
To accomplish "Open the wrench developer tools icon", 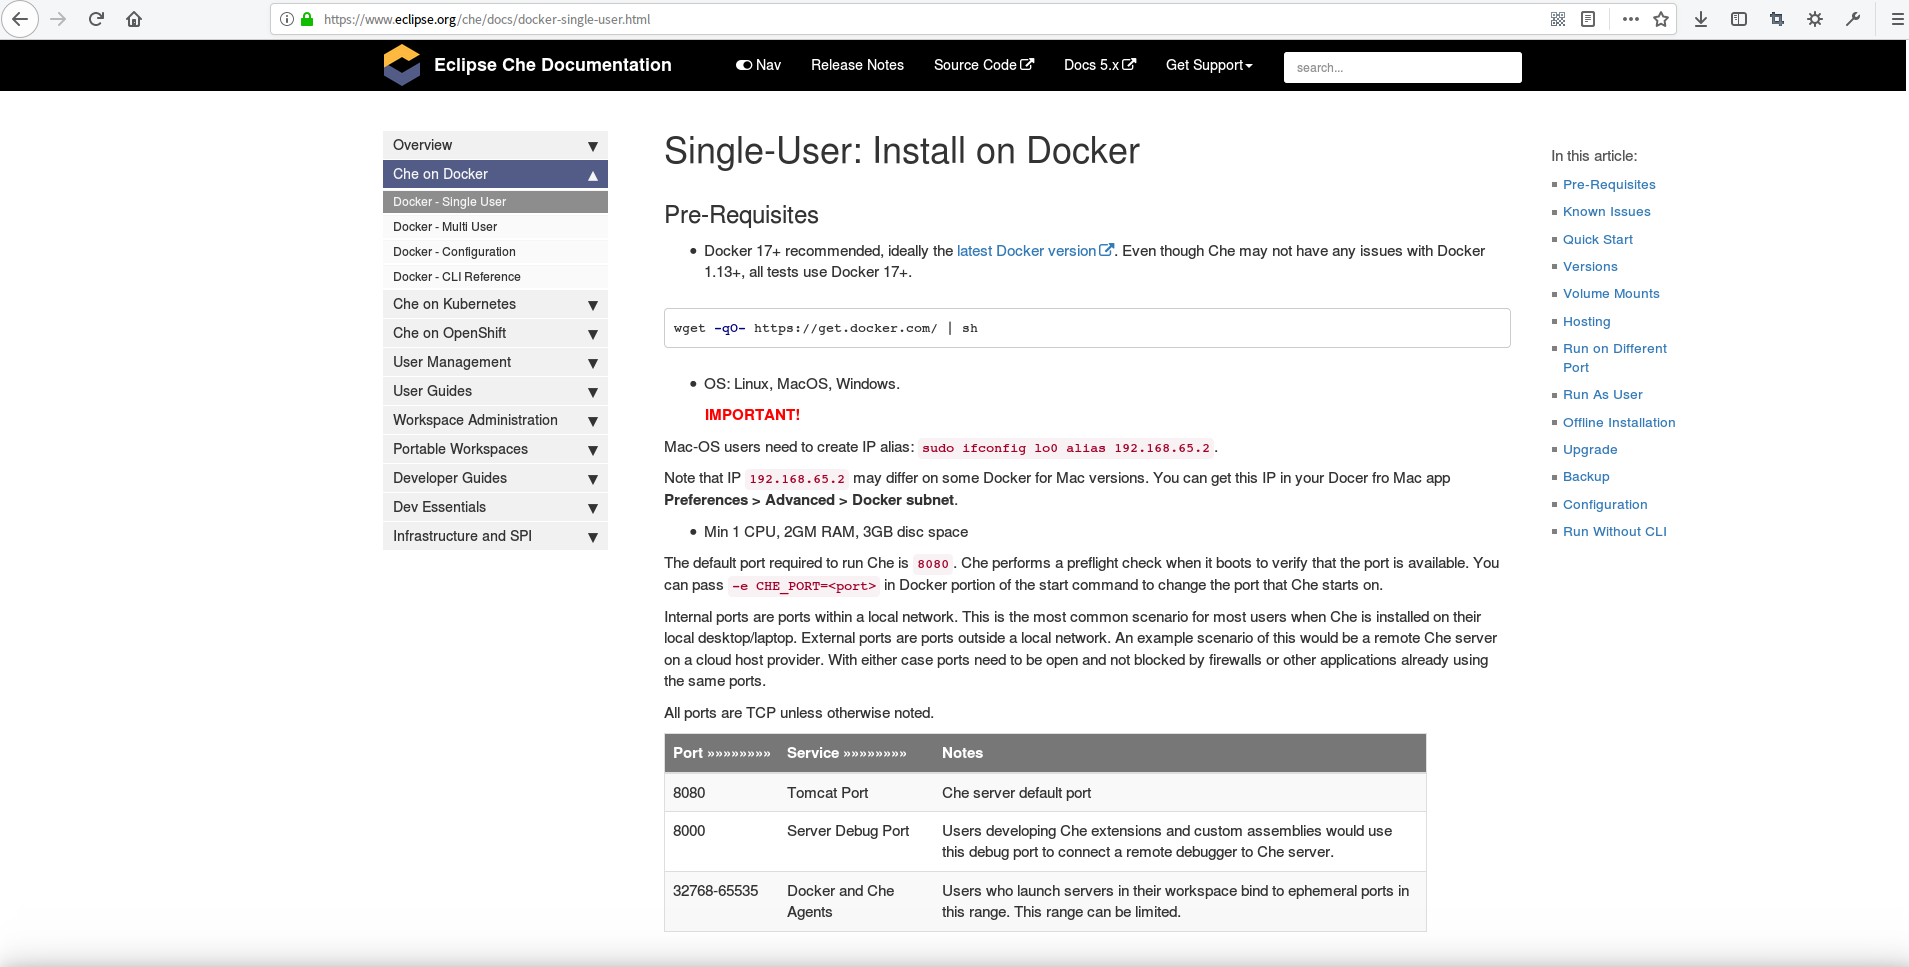I will pos(1853,19).
